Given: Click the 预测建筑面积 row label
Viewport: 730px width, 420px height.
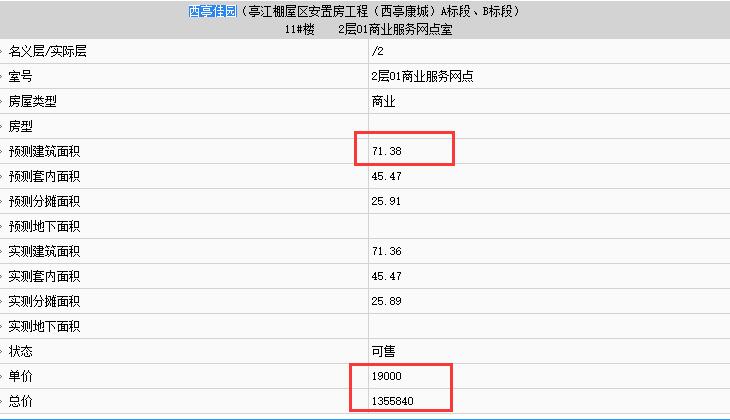Looking at the screenshot, I should [44, 151].
